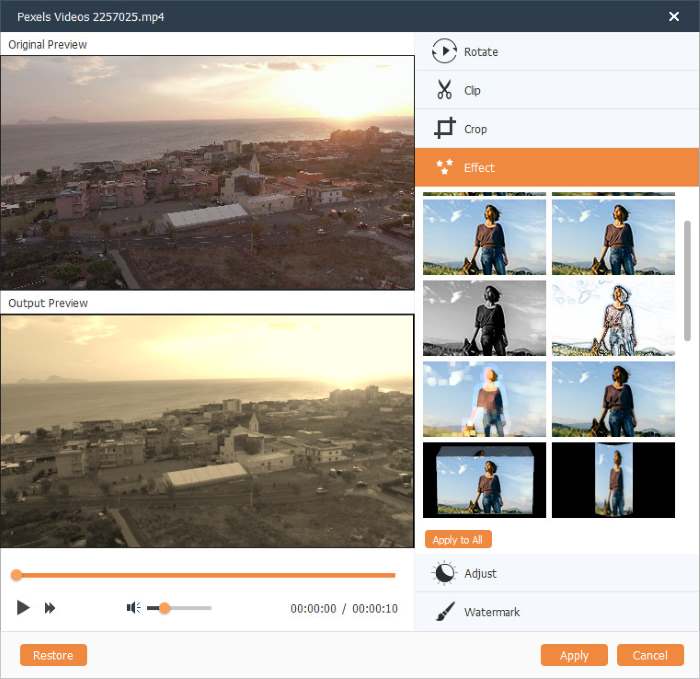Click the Clip scissors icon
Screen dimensions: 700x679
[444, 90]
